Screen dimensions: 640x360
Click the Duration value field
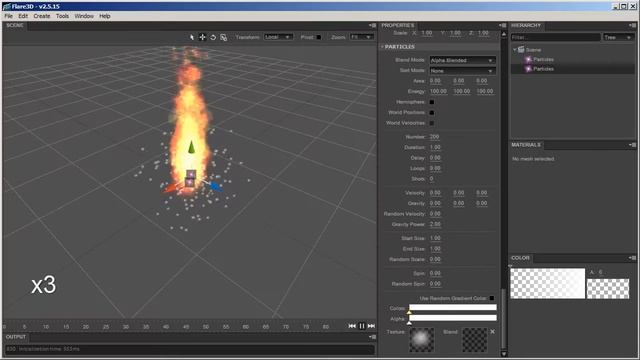(435, 147)
